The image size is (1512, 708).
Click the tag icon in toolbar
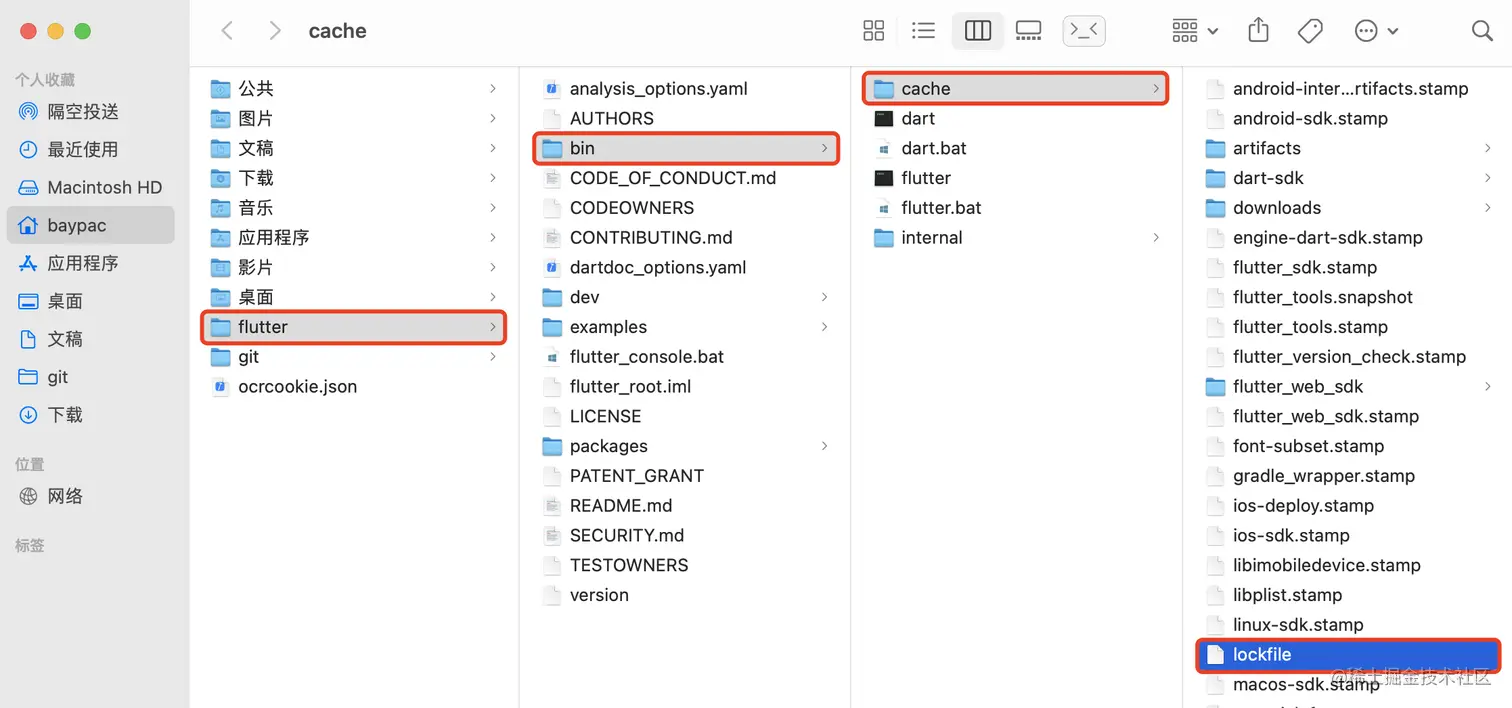pyautogui.click(x=1310, y=31)
